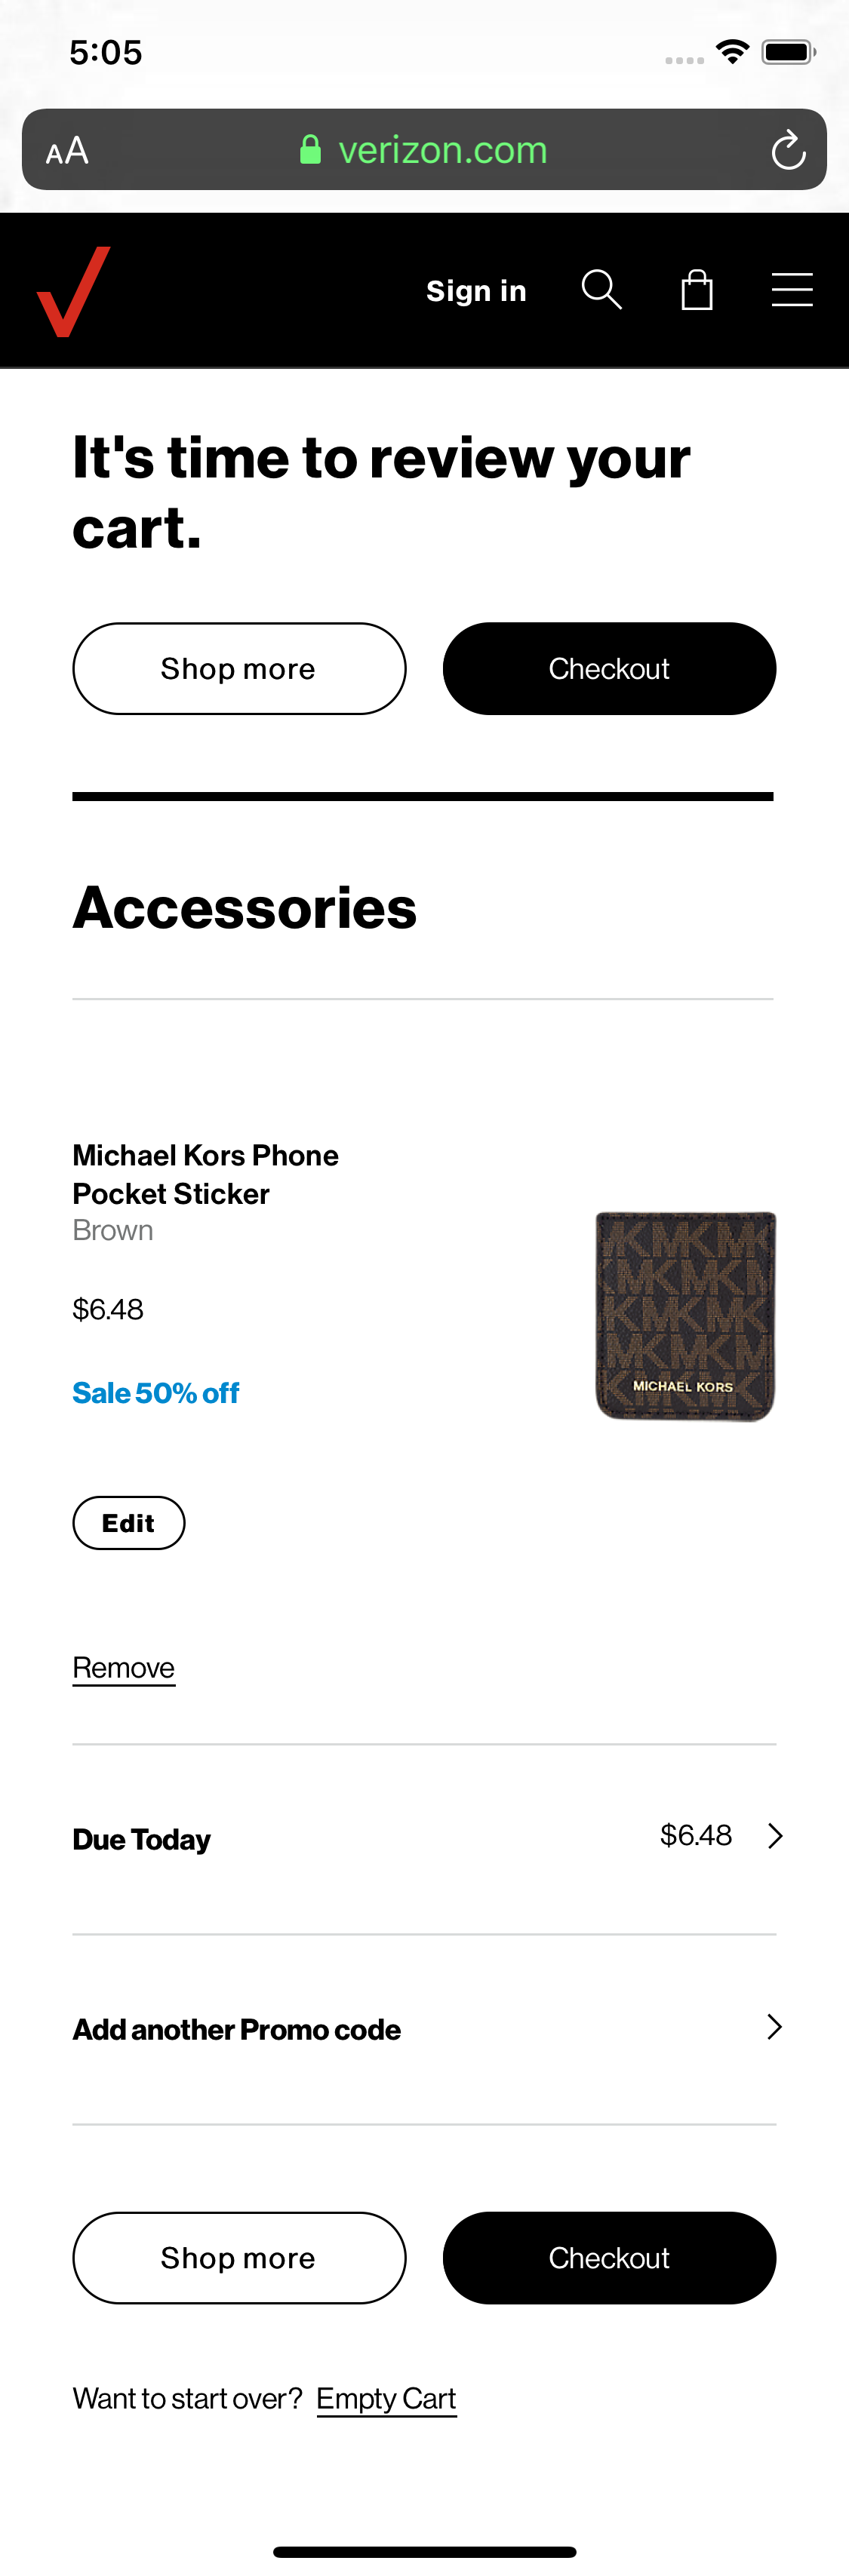Tap the AA text size control
Image resolution: width=849 pixels, height=2576 pixels.
67,151
